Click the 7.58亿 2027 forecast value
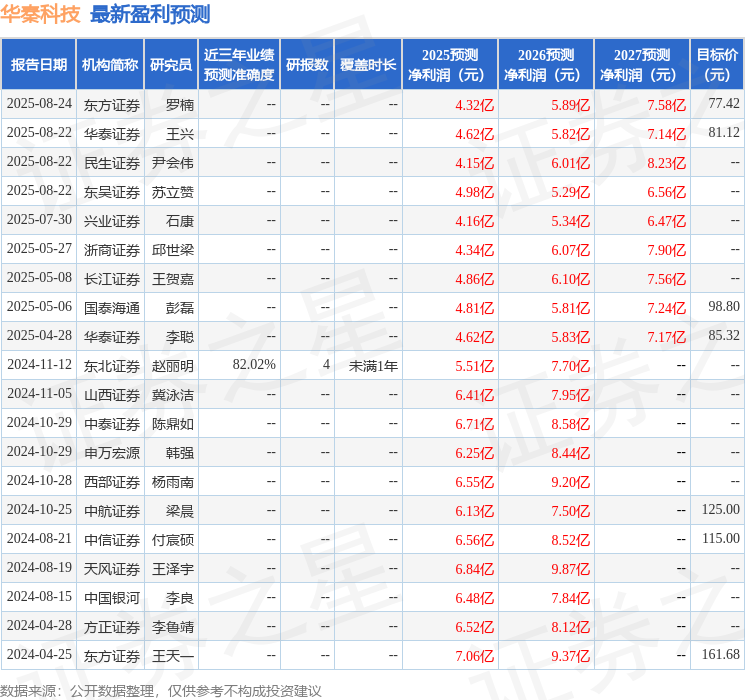 point(666,105)
